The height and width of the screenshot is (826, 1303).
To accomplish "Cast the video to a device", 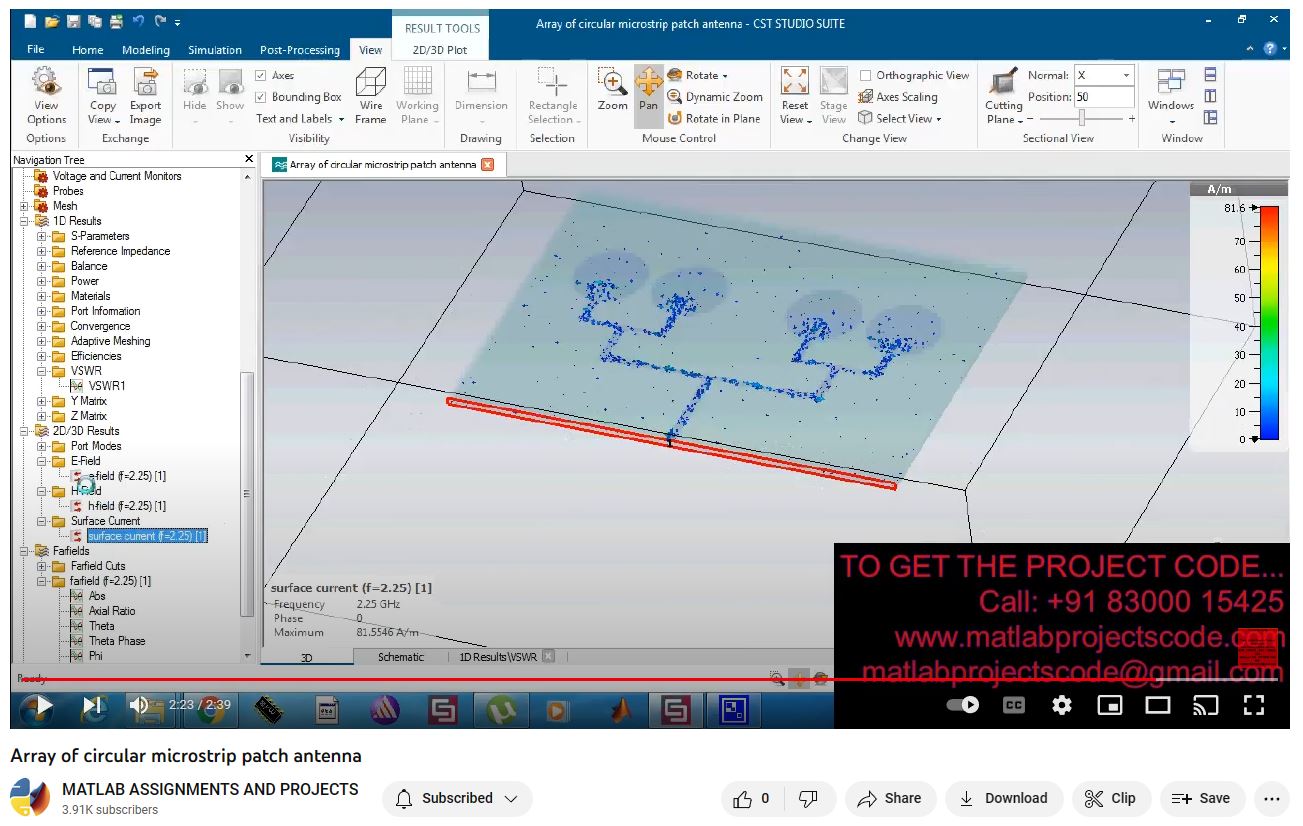I will coord(1206,705).
